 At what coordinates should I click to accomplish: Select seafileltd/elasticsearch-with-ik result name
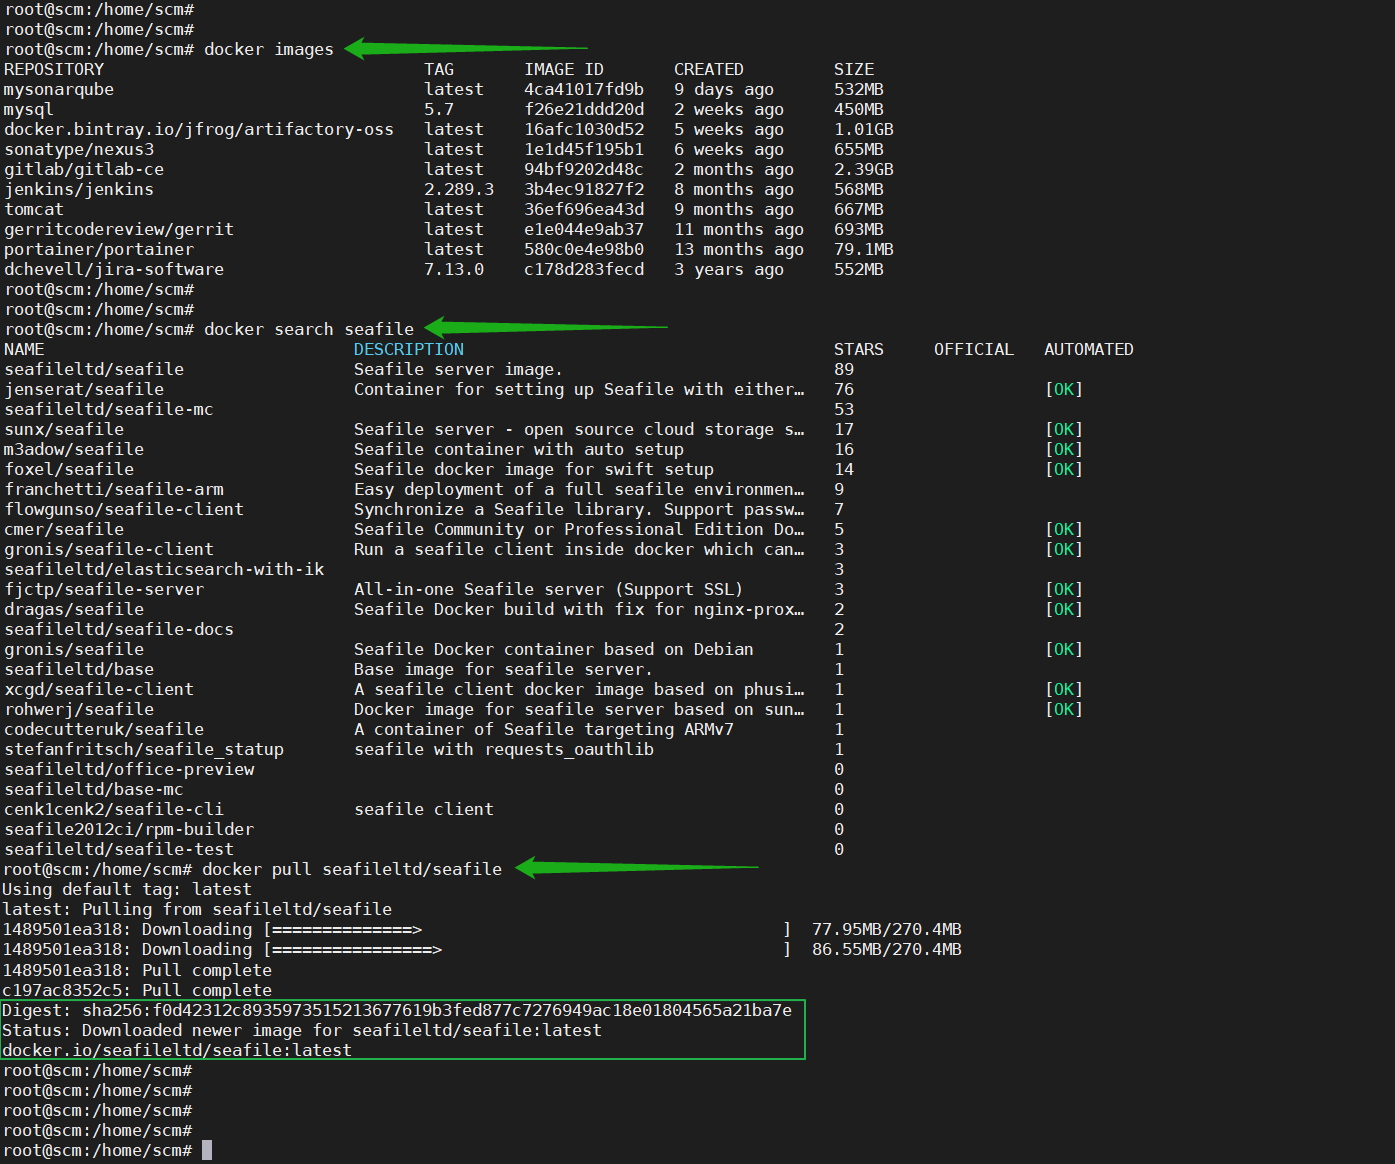pos(164,569)
